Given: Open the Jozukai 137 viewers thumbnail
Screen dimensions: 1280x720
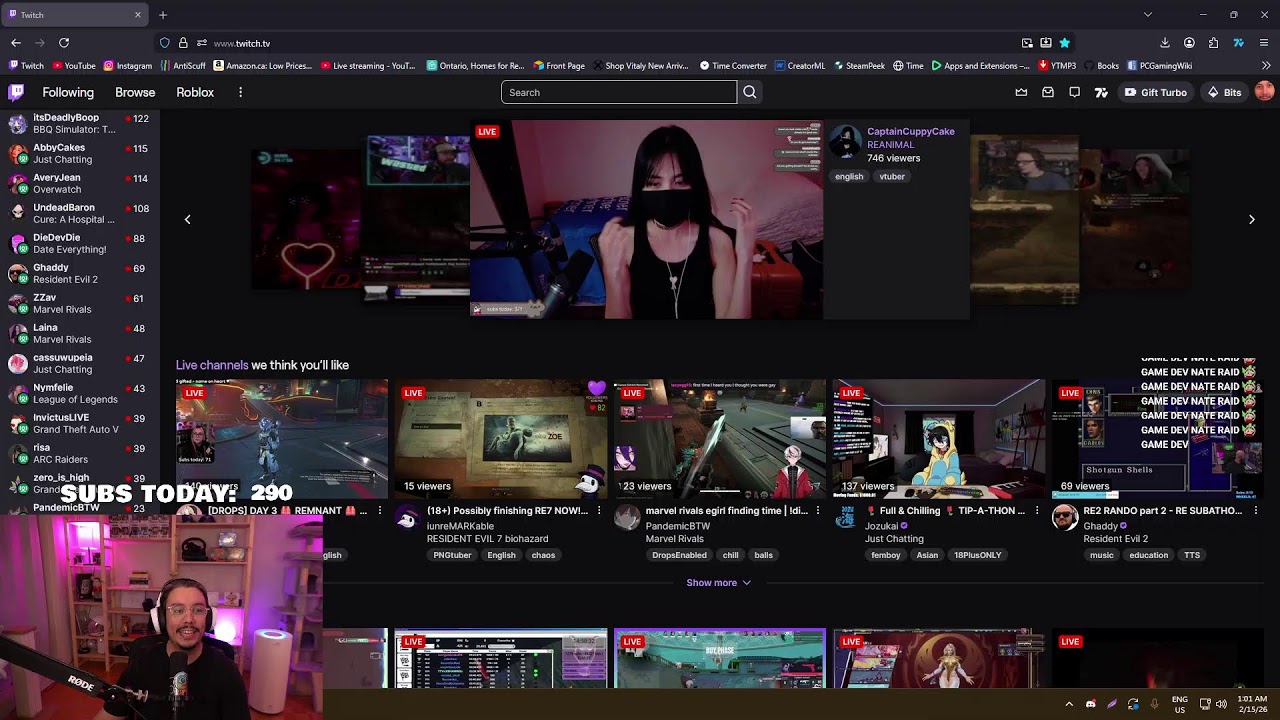Looking at the screenshot, I should tap(939, 439).
